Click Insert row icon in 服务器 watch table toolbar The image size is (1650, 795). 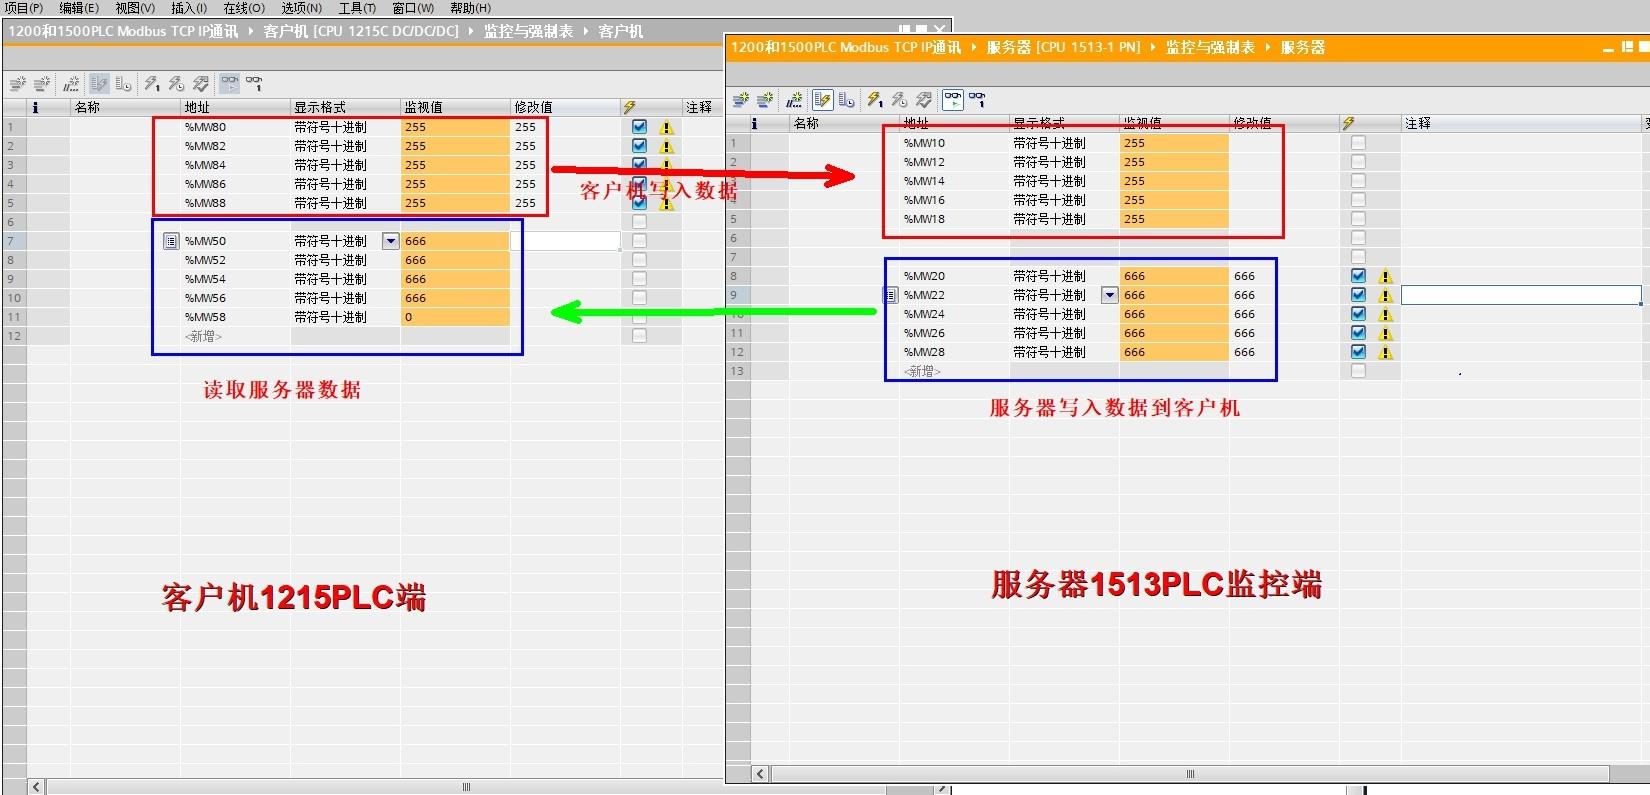click(x=740, y=100)
